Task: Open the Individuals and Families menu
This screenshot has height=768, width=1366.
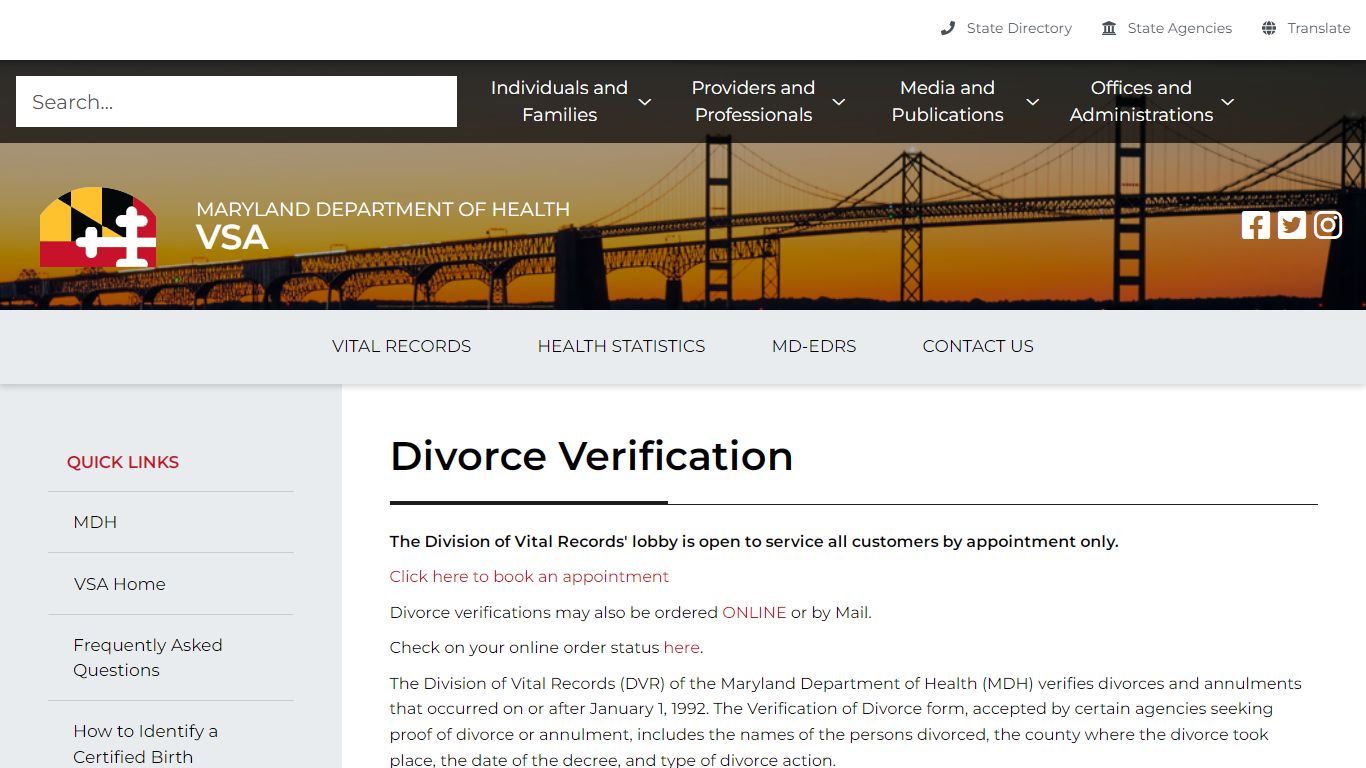Action: pos(559,101)
